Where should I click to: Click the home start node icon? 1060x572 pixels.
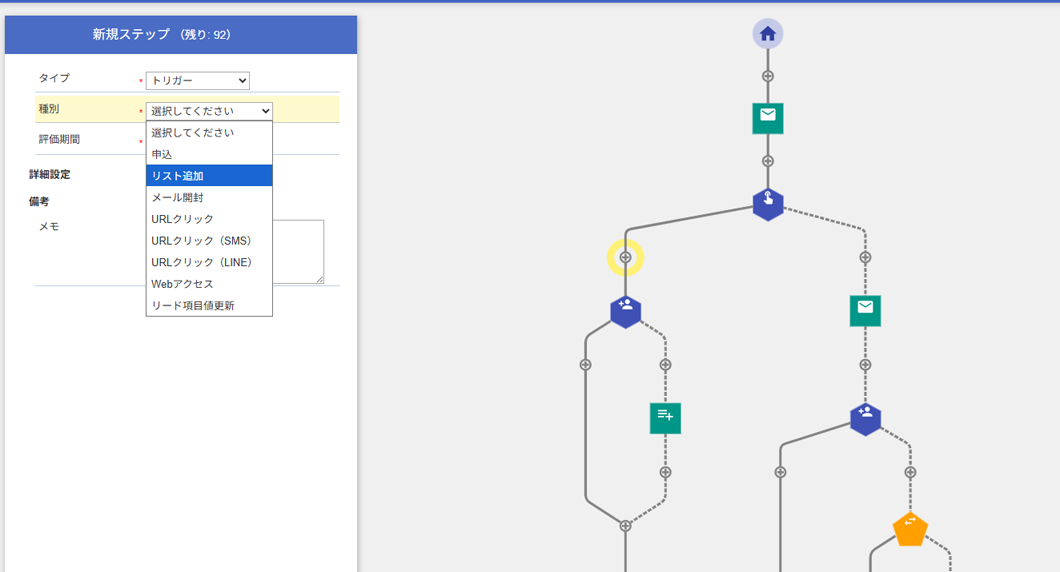pos(767,34)
